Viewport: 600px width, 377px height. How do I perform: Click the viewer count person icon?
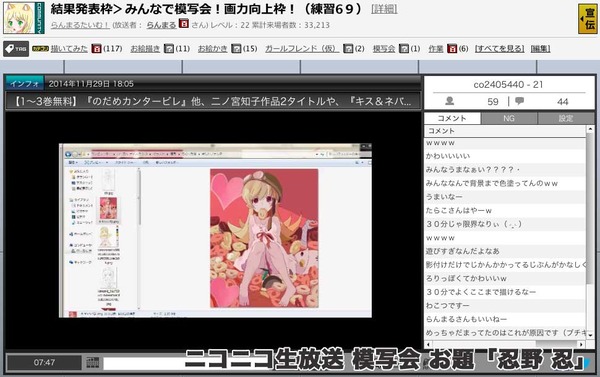click(450, 101)
